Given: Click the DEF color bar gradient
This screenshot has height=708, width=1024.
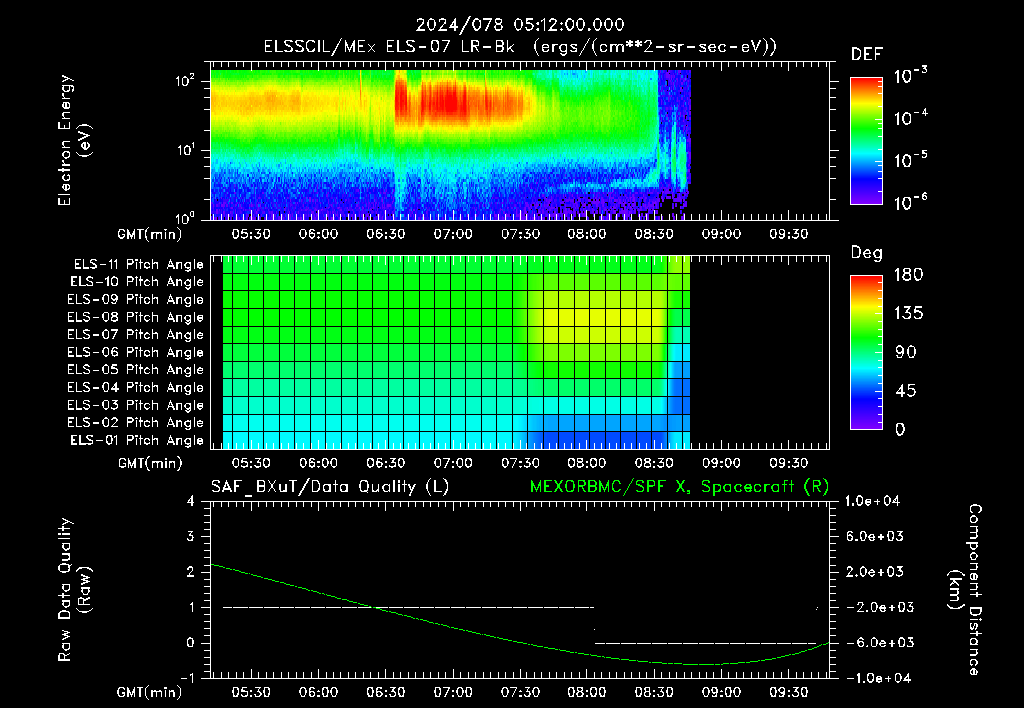Looking at the screenshot, I should pyautogui.click(x=866, y=140).
